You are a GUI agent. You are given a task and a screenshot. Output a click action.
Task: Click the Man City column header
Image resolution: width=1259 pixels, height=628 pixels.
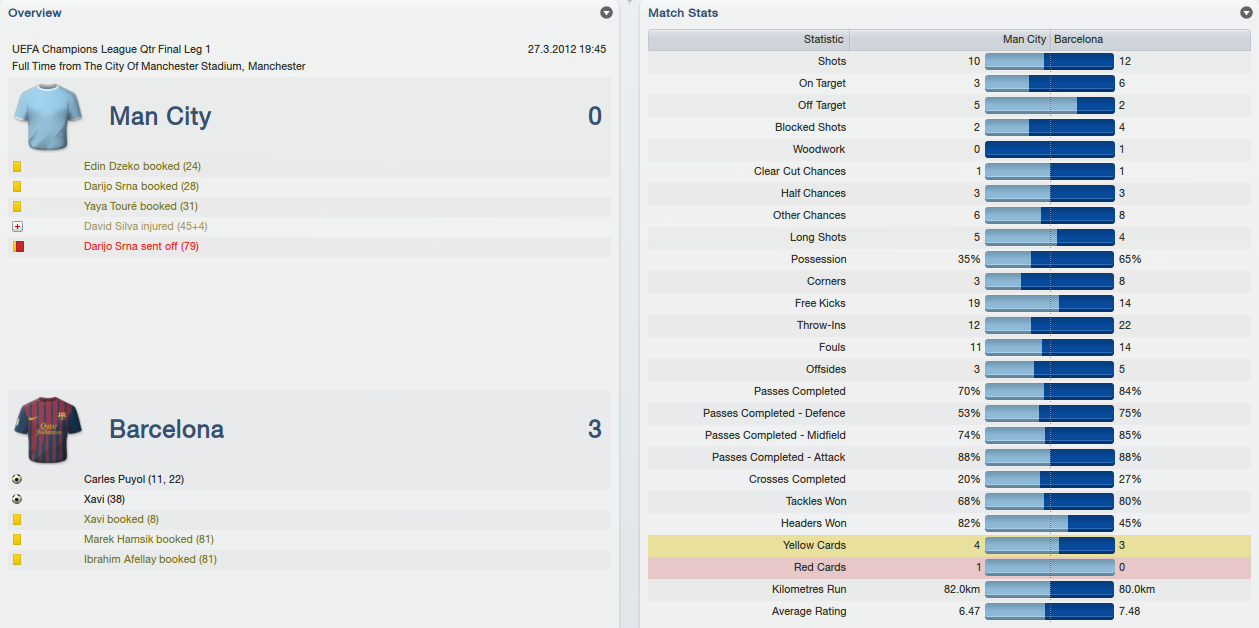[x=950, y=40]
